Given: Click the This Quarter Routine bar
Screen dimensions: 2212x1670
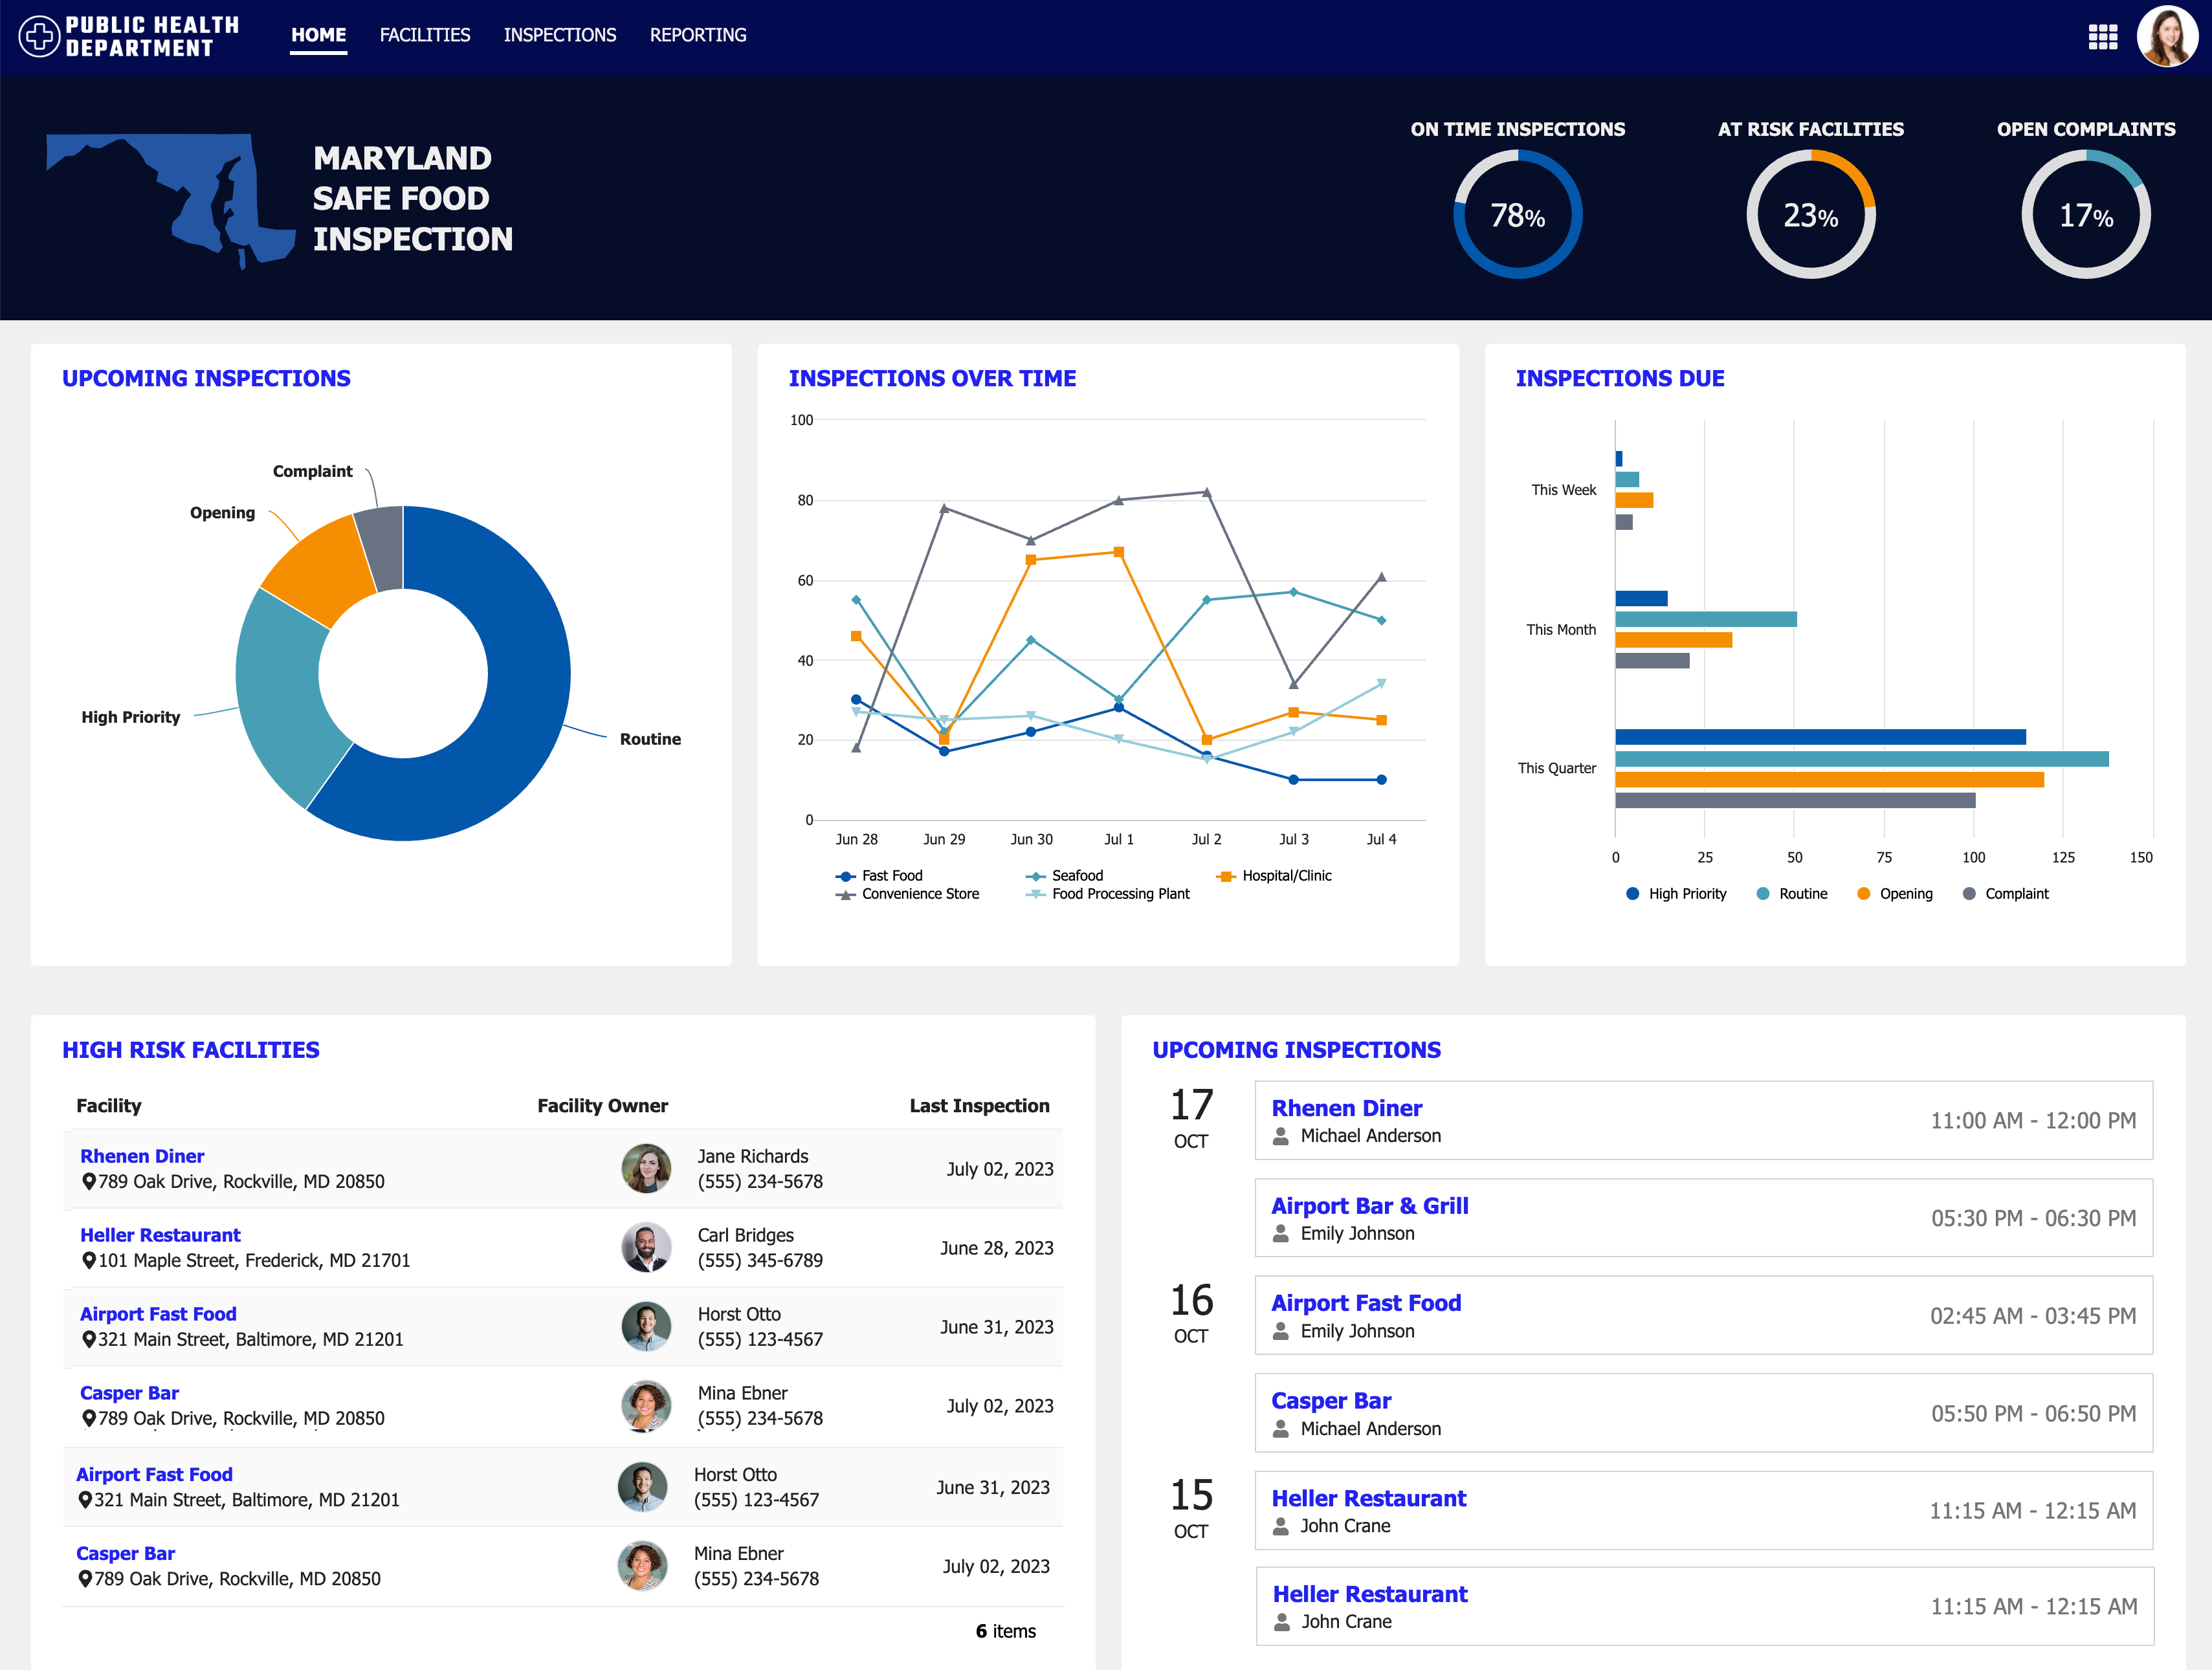Looking at the screenshot, I should 1862,759.
